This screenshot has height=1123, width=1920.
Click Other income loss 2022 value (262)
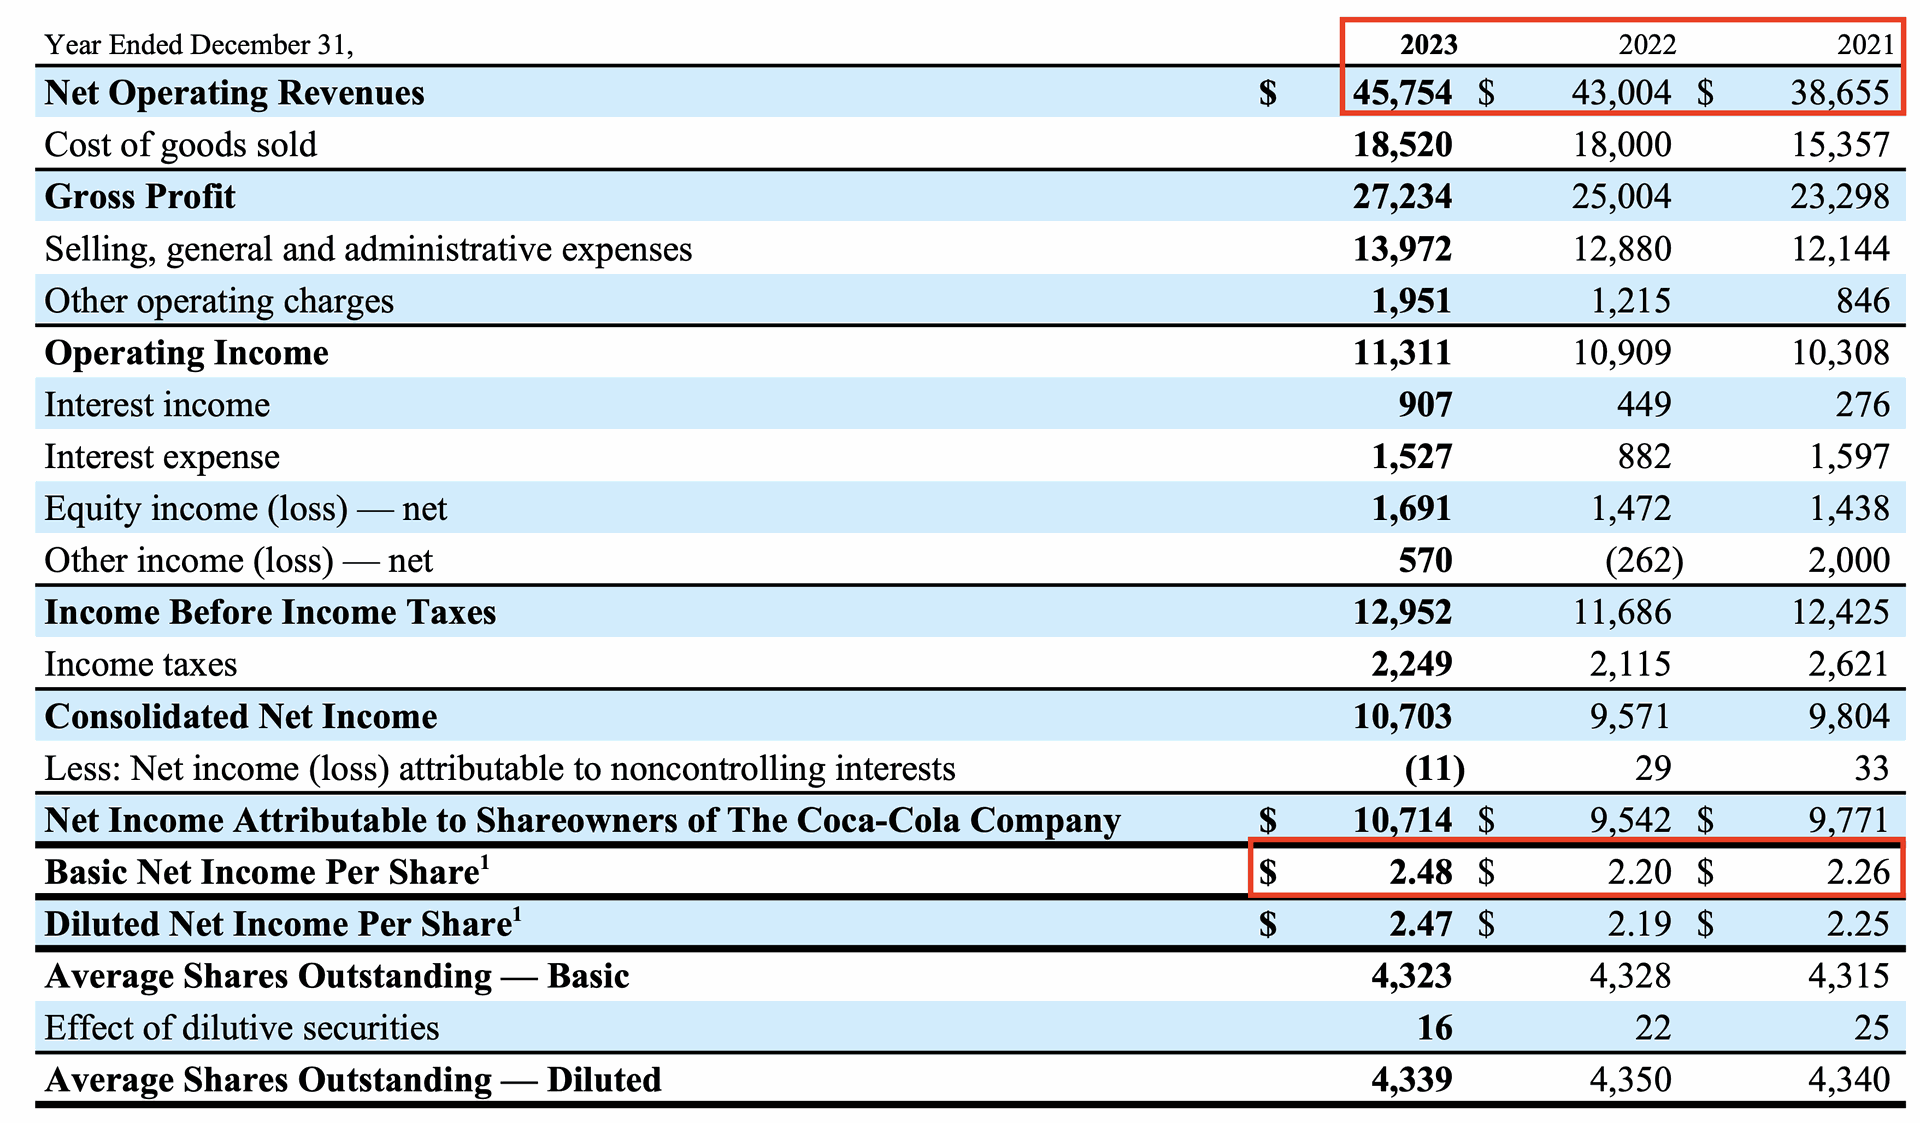coord(1643,561)
